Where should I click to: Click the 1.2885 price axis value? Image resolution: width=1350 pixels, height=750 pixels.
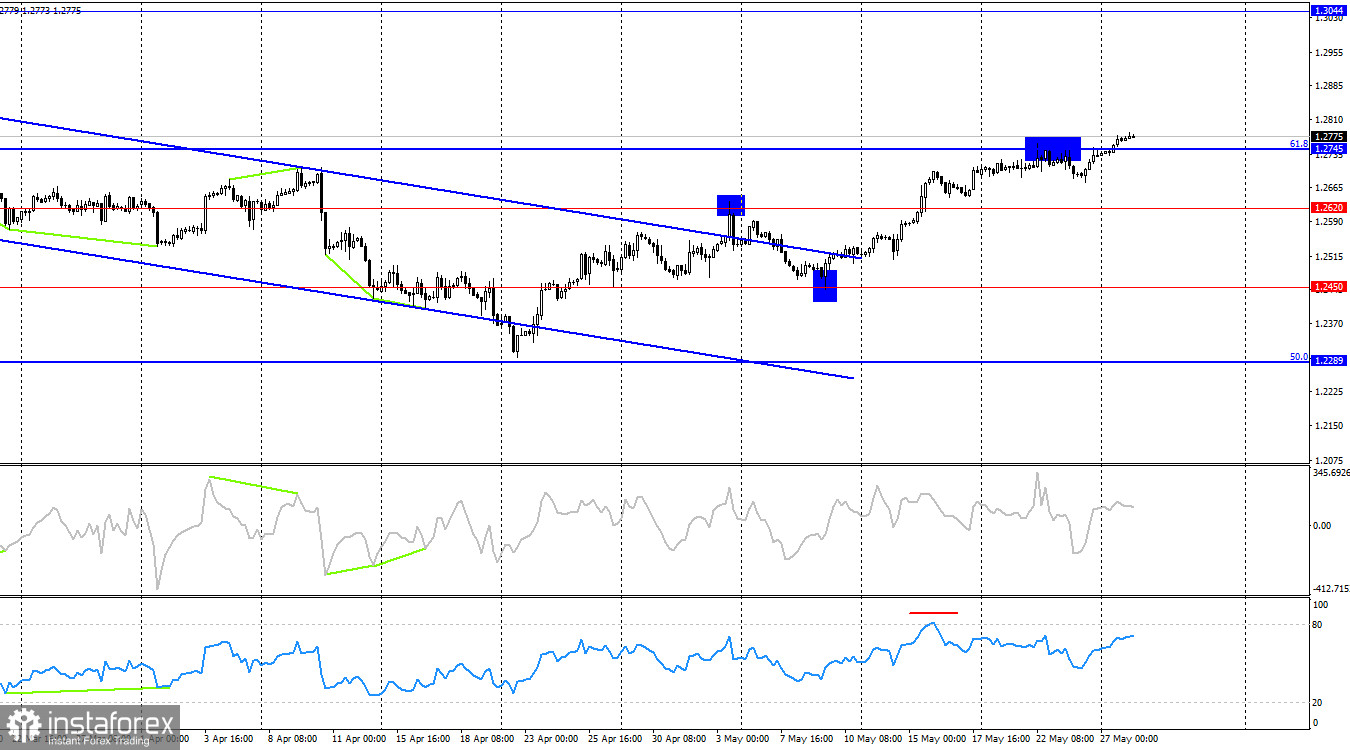click(1328, 86)
